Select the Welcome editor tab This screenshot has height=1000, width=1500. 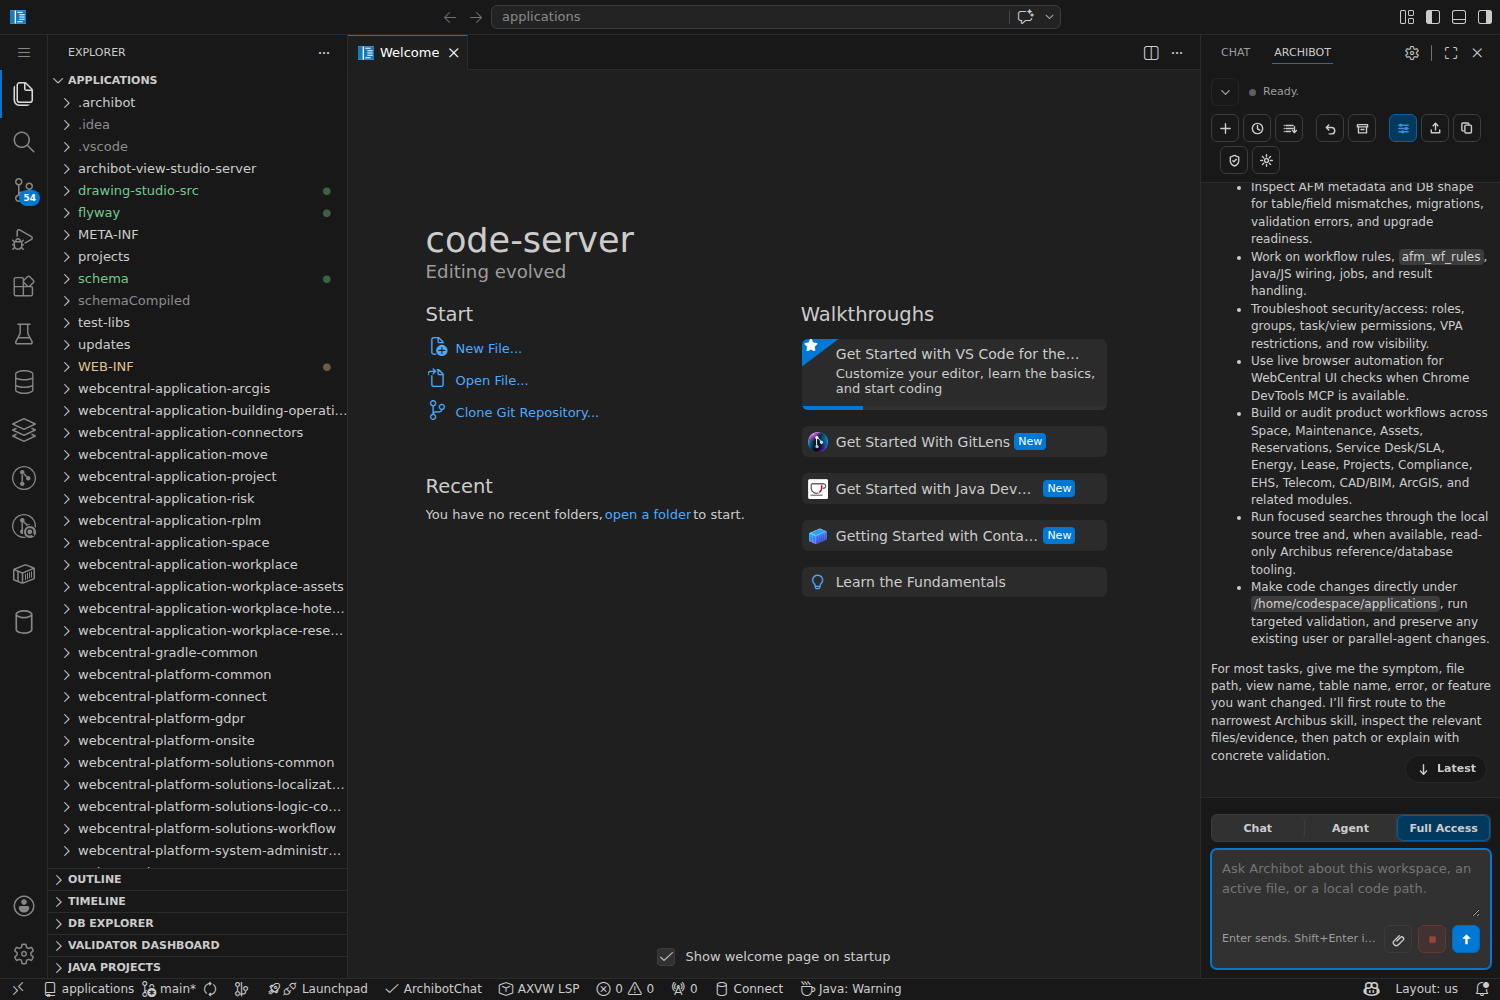pos(408,53)
